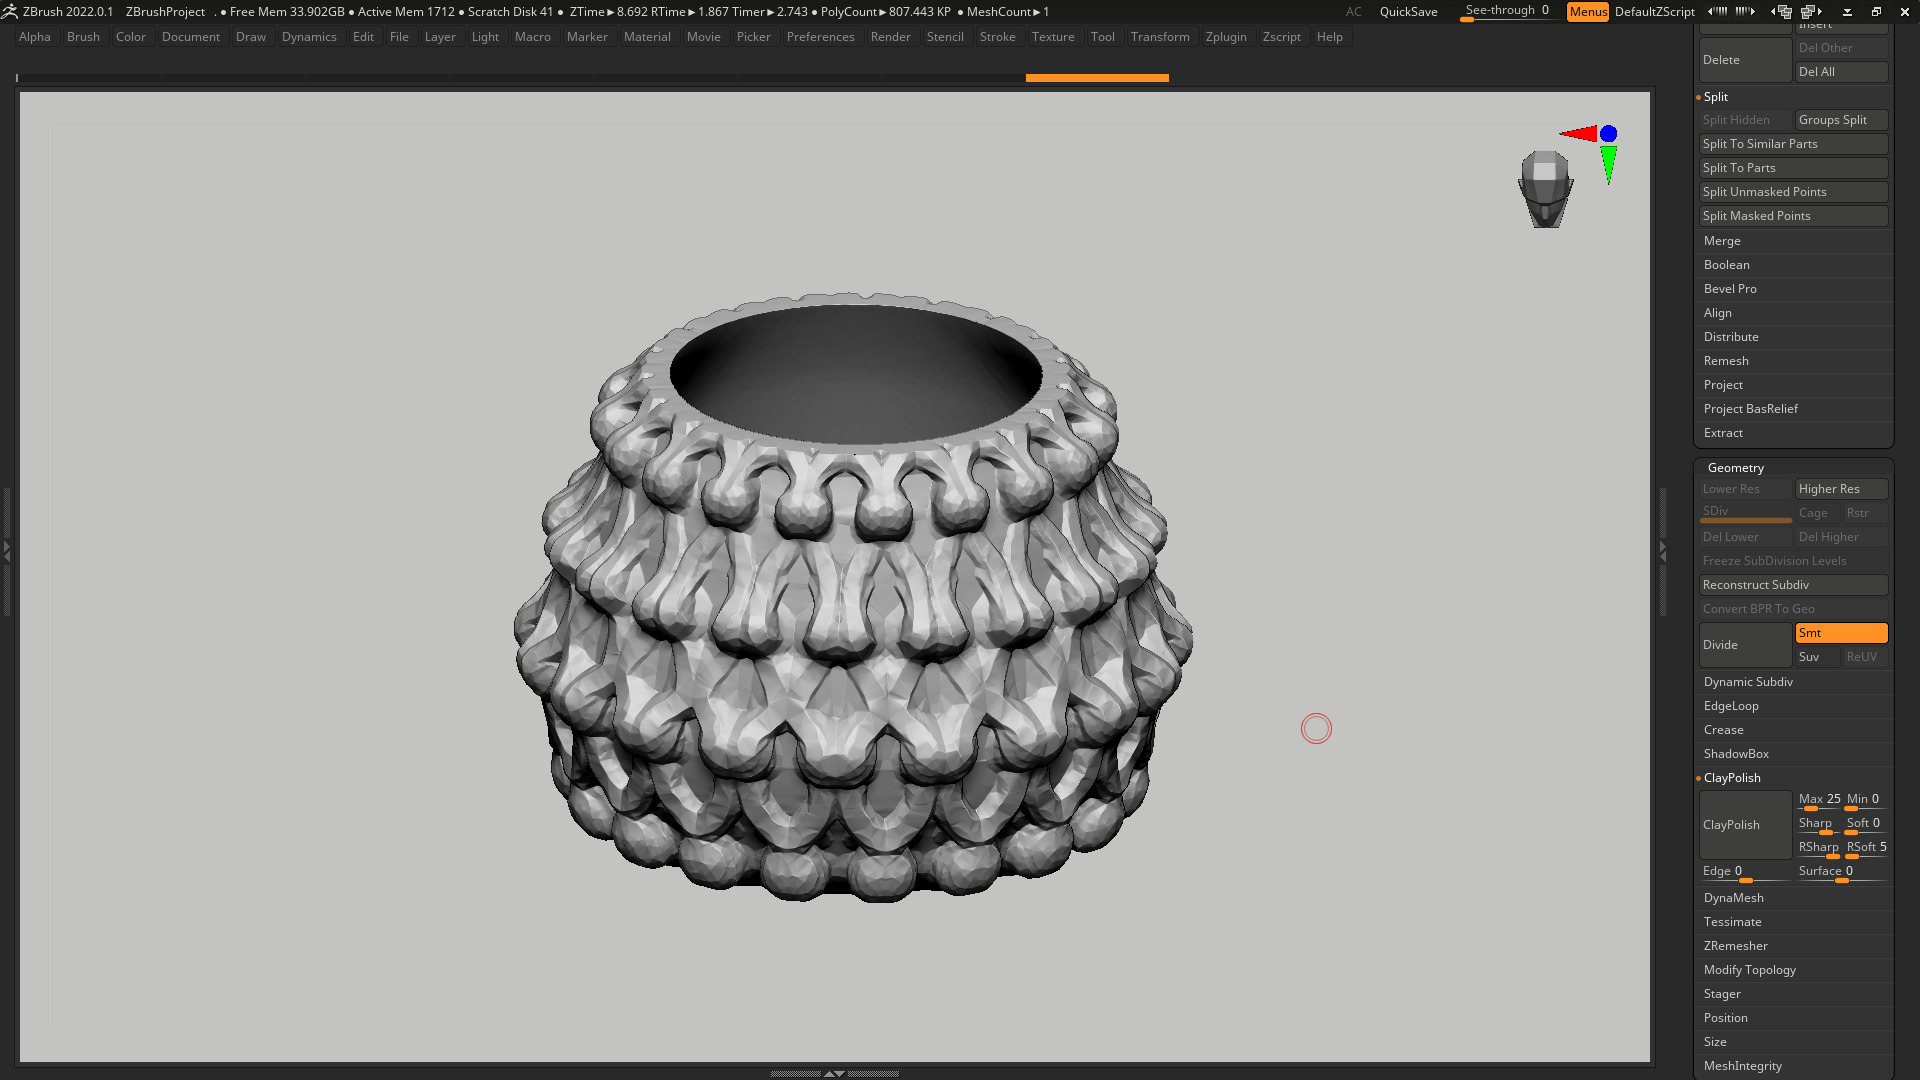
Task: Click the orange timeline segment above canvas
Action: click(1097, 78)
